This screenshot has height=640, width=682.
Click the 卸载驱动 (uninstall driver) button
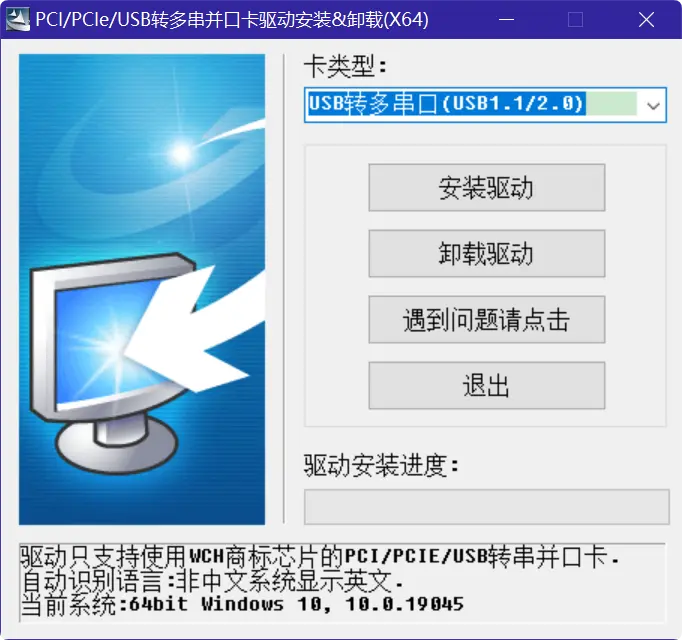point(487,254)
